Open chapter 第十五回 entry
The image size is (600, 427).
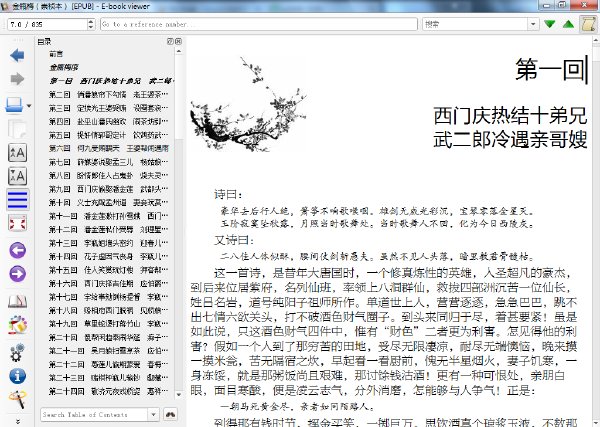108,270
